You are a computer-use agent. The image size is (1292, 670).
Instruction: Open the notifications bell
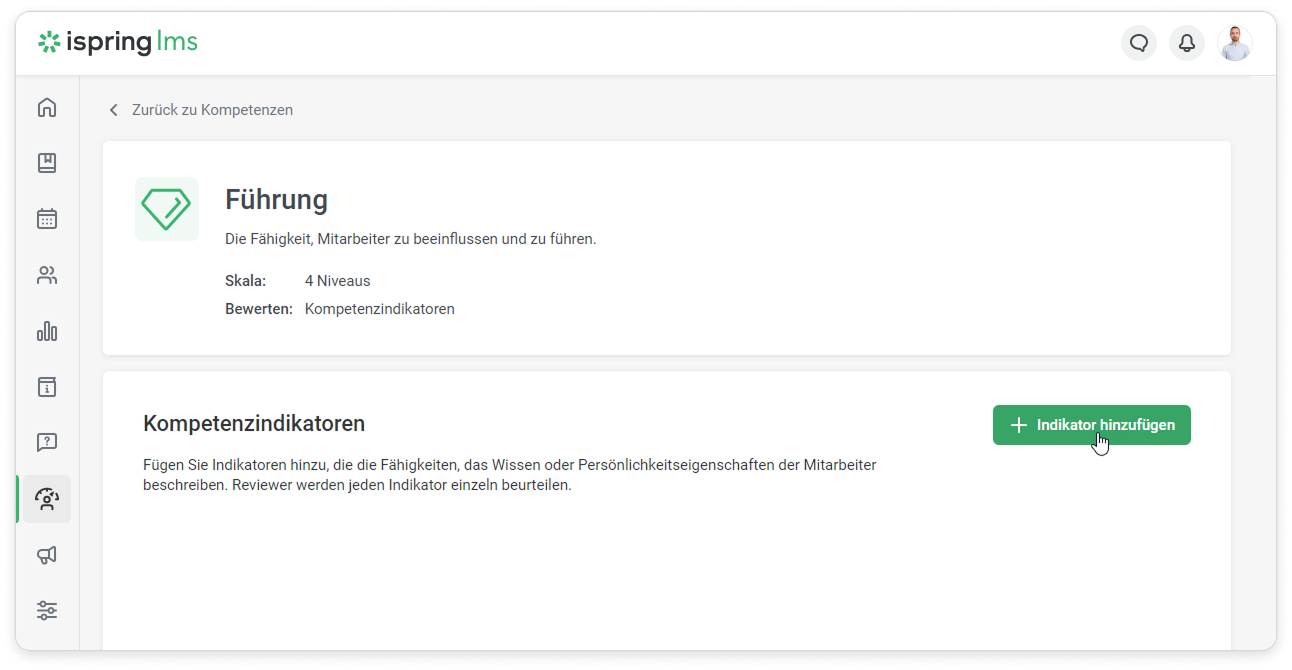click(x=1187, y=43)
